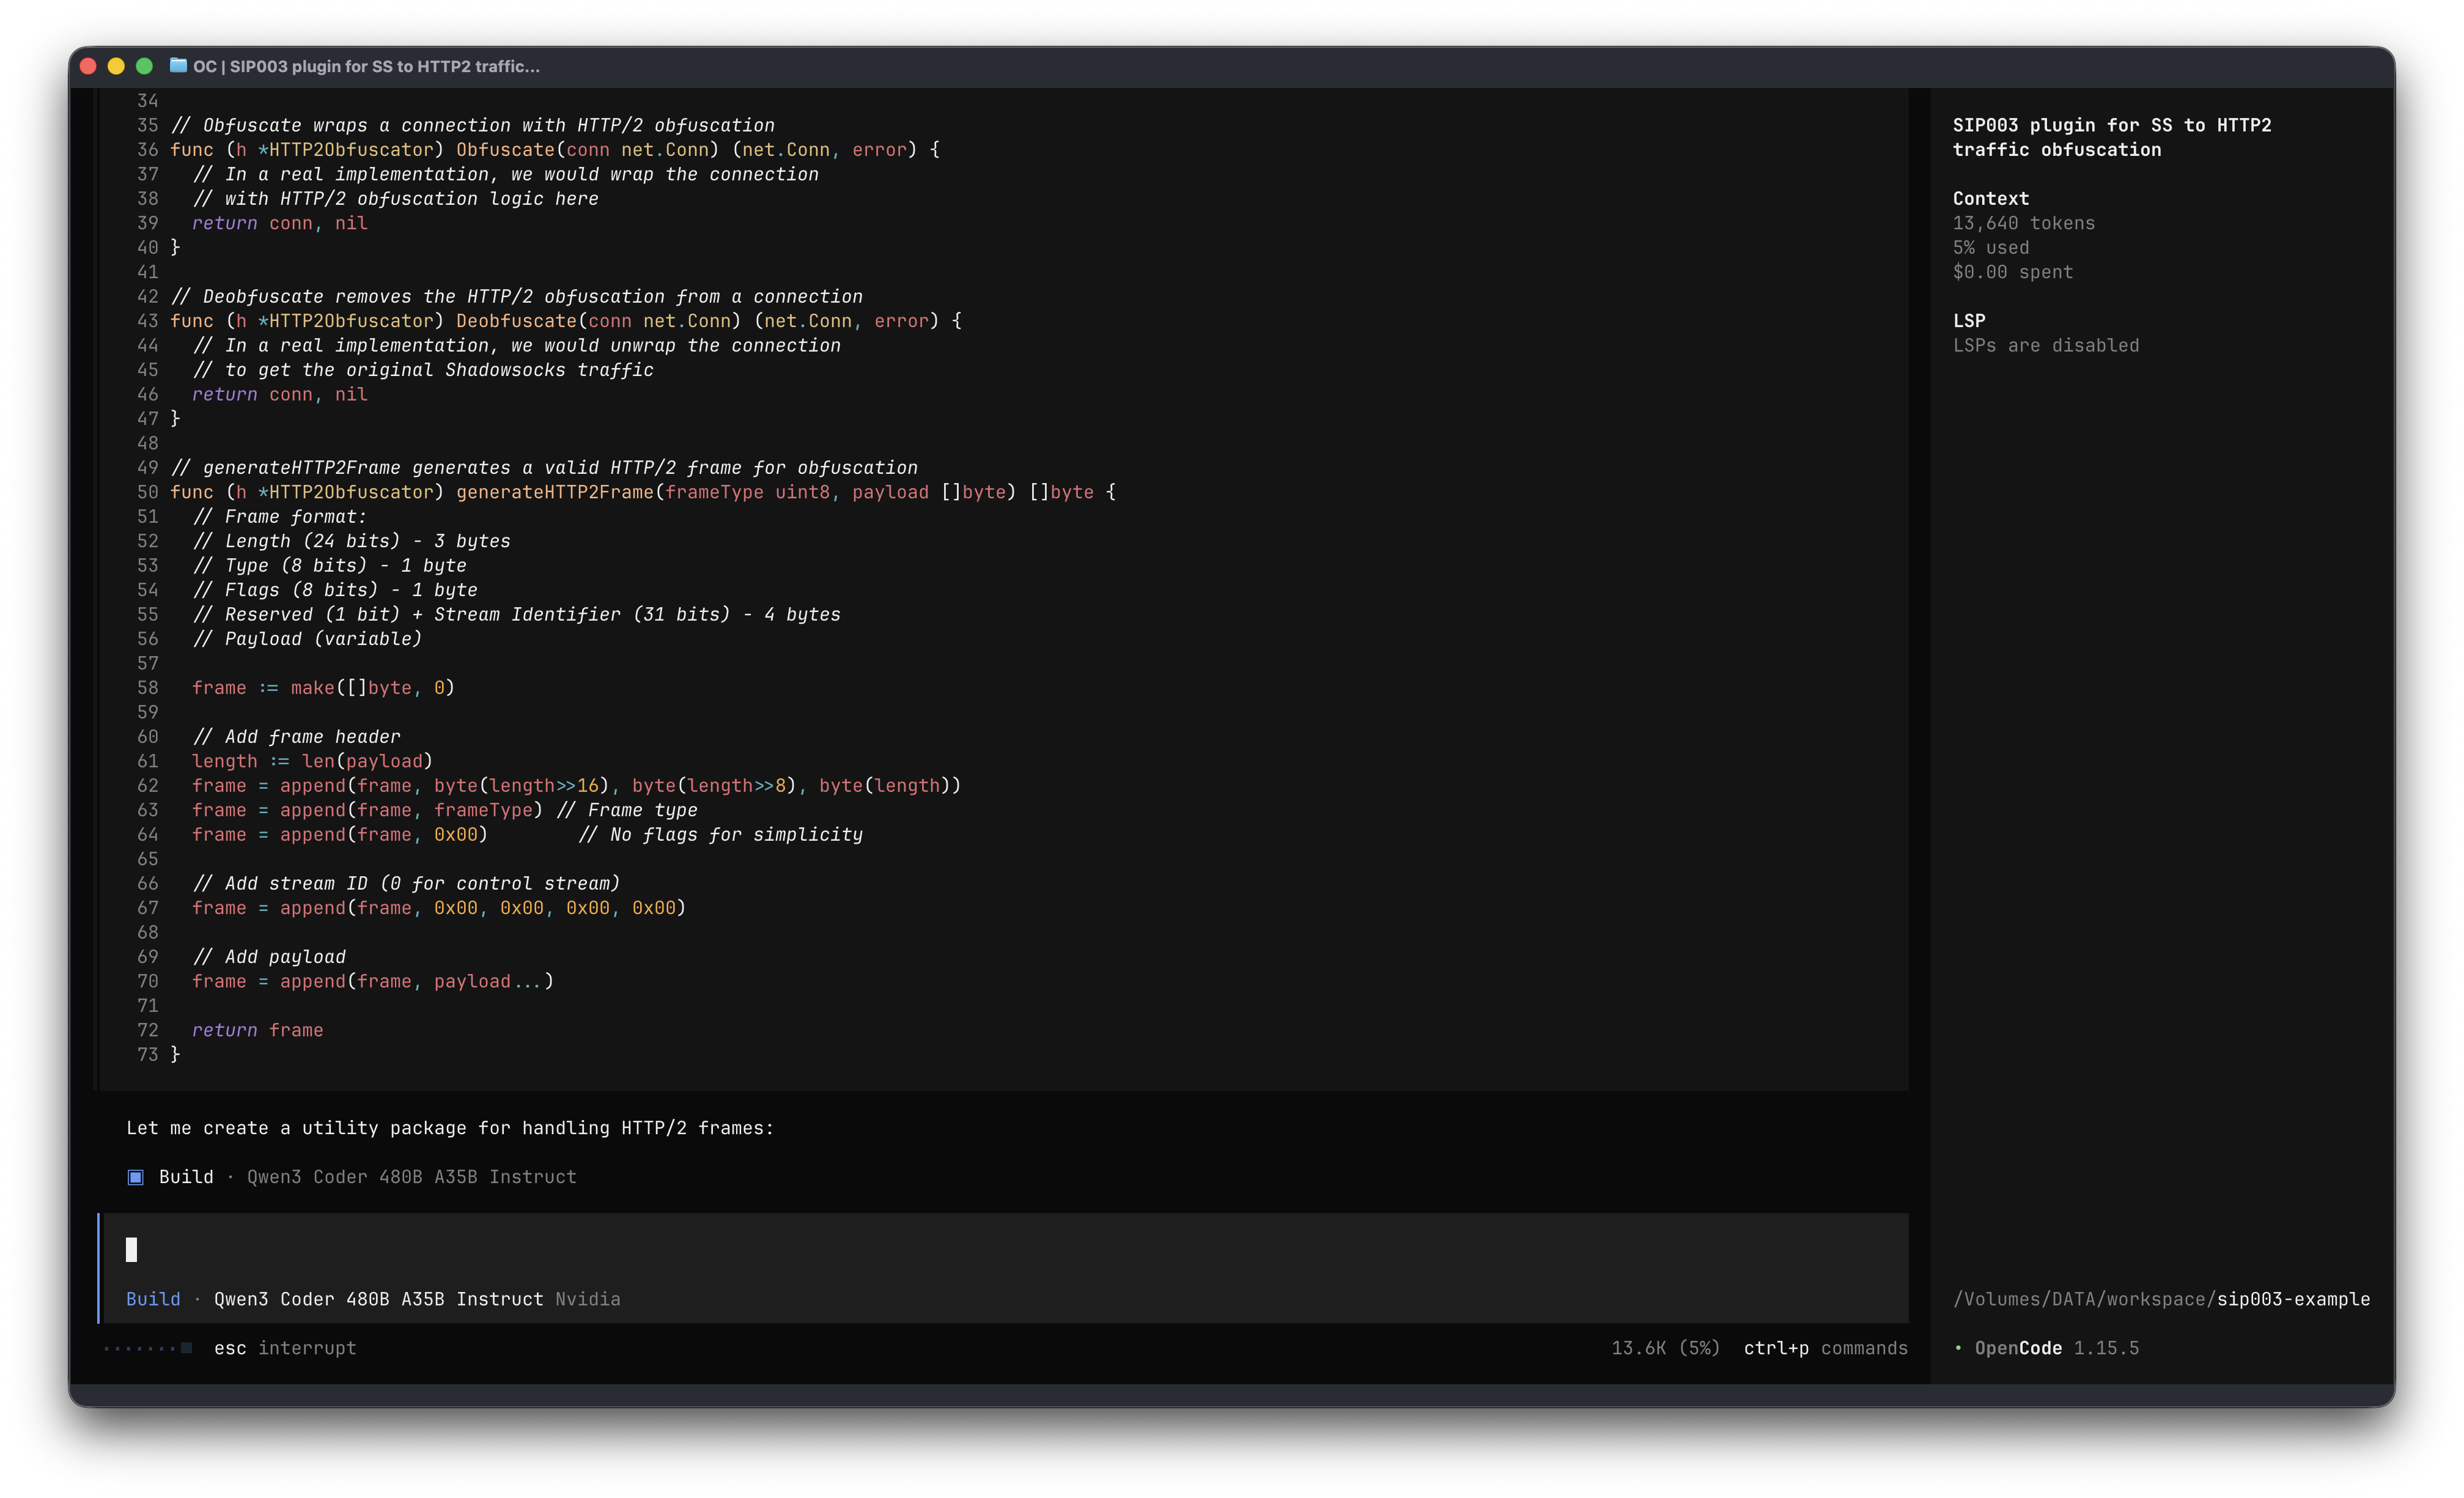Click the Obfuscate function signature on line 36
The image size is (2464, 1498).
[x=555, y=150]
